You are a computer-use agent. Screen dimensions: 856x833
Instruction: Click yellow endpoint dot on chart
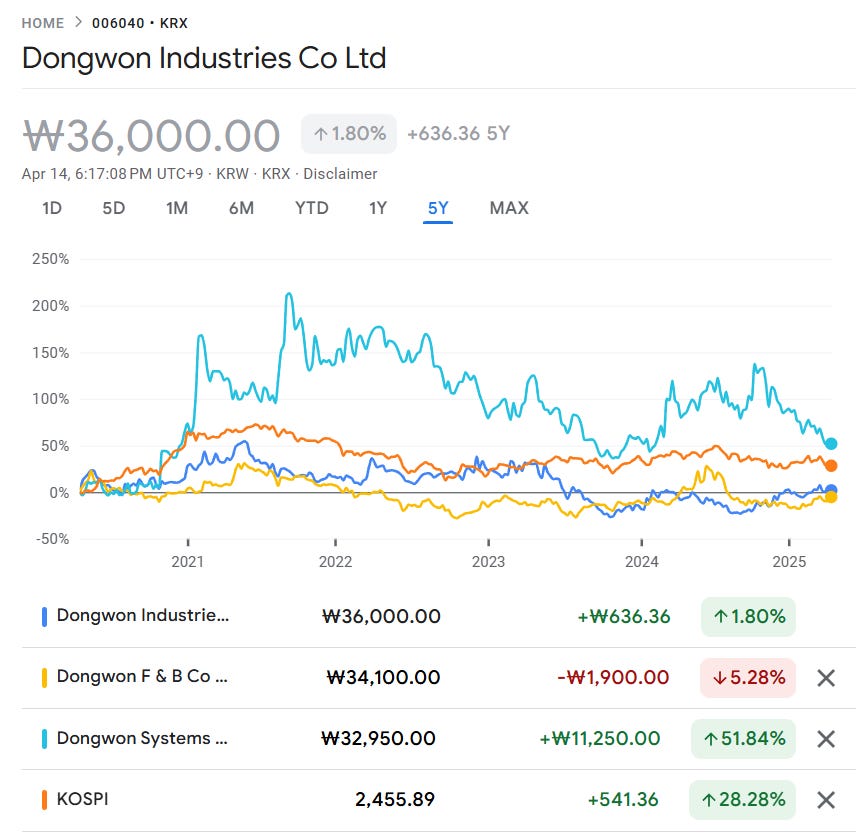tap(830, 497)
